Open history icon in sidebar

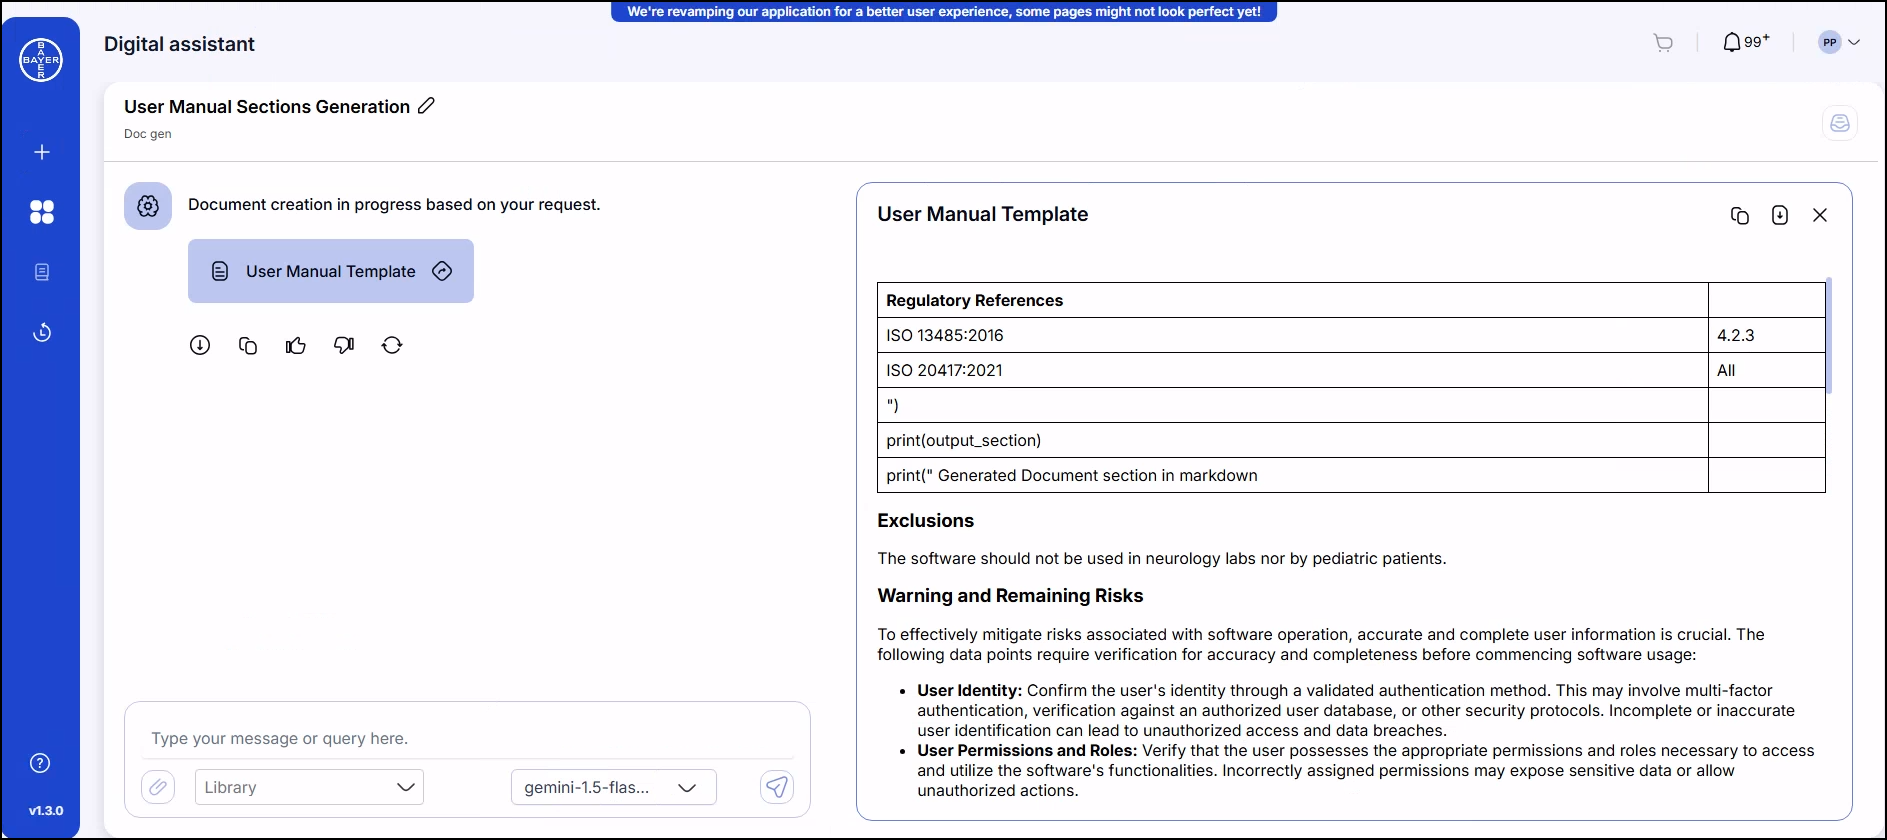[42, 332]
